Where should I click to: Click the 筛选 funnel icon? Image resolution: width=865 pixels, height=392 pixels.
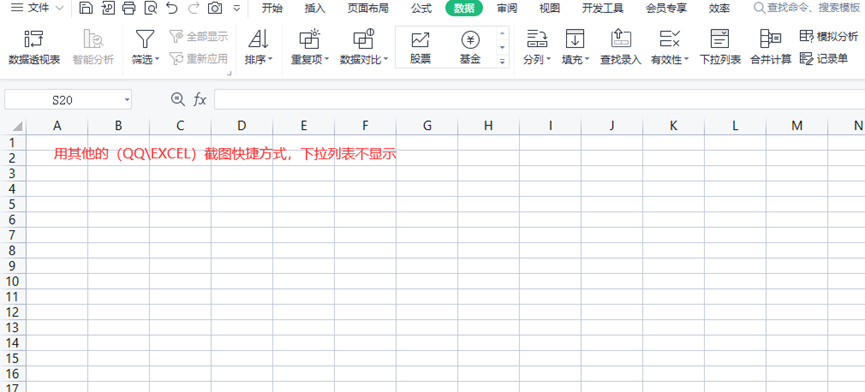pos(145,39)
